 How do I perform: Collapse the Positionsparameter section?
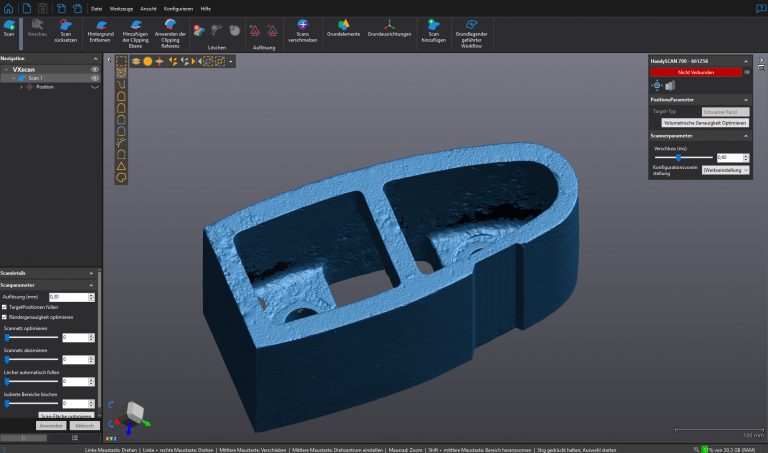point(746,99)
